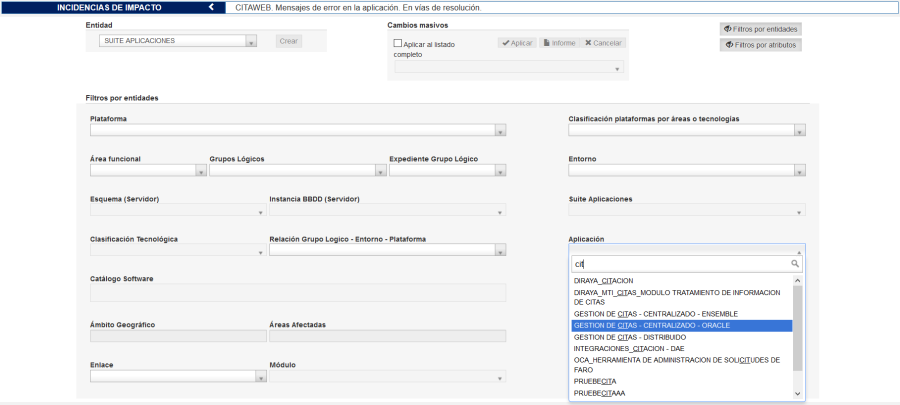Enable Aplicar al listado completo checkbox

[x=397, y=44]
